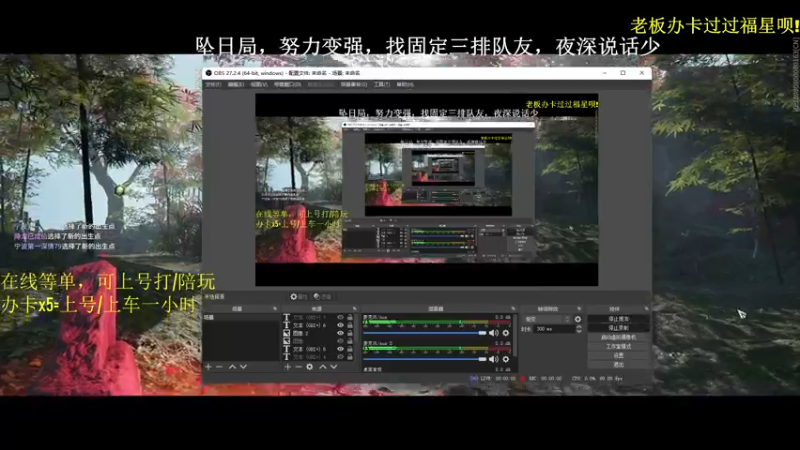Click the 300 ms transition duration field

click(x=554, y=329)
